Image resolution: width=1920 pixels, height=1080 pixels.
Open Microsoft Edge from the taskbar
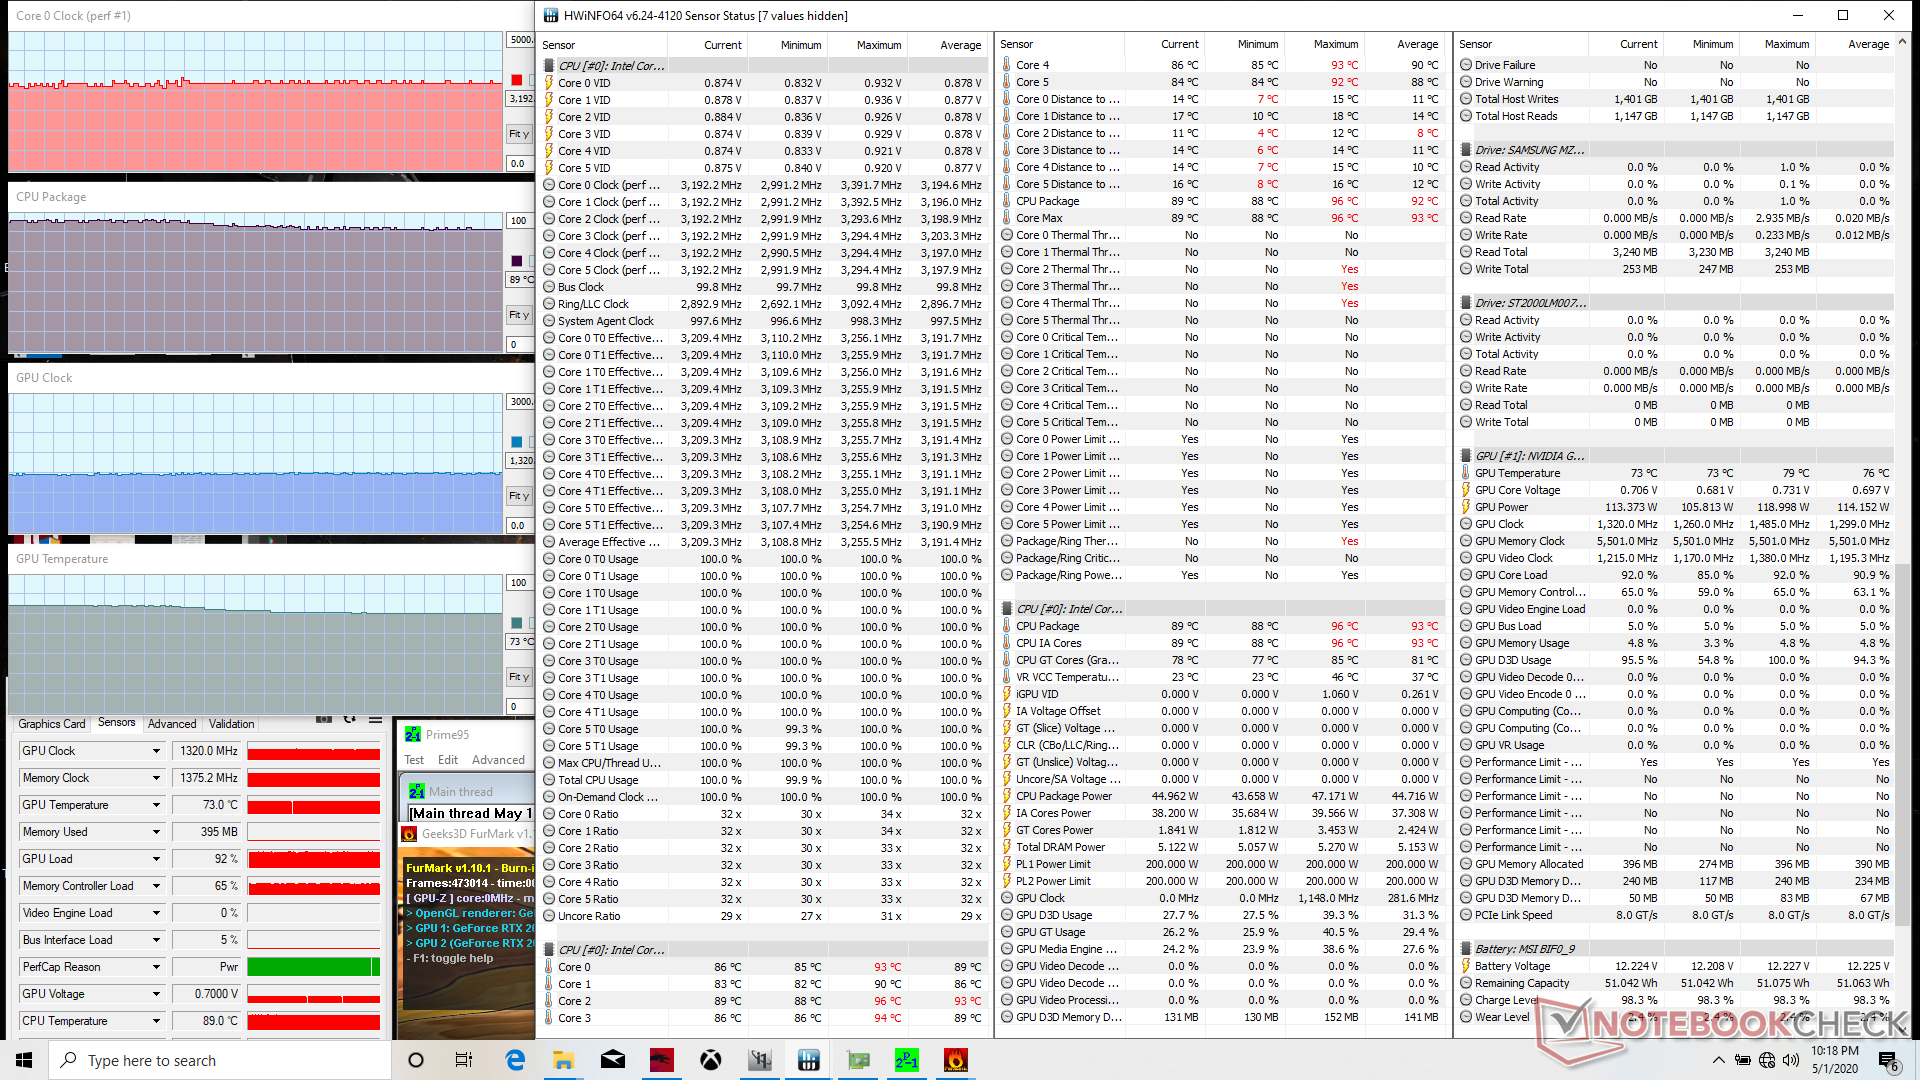tap(515, 1060)
